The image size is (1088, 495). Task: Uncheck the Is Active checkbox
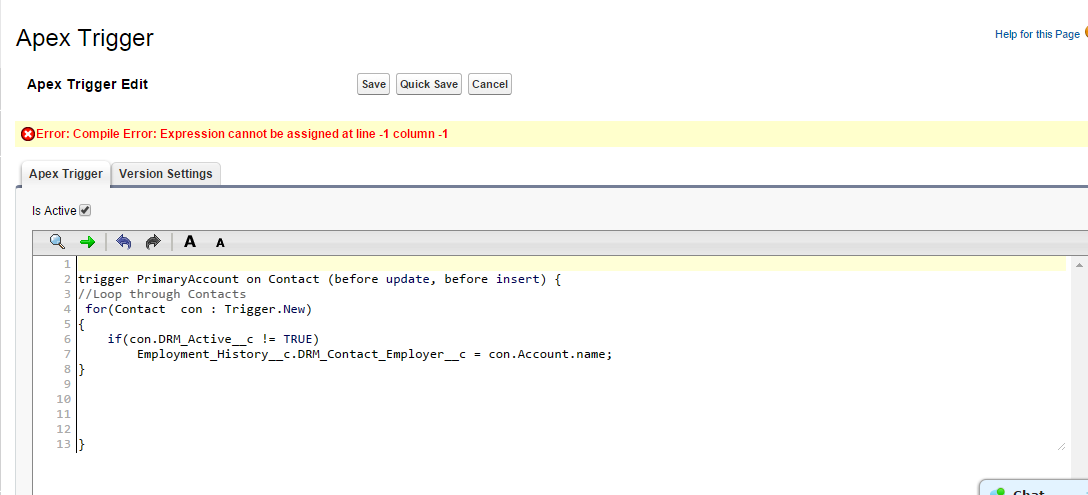click(x=85, y=210)
